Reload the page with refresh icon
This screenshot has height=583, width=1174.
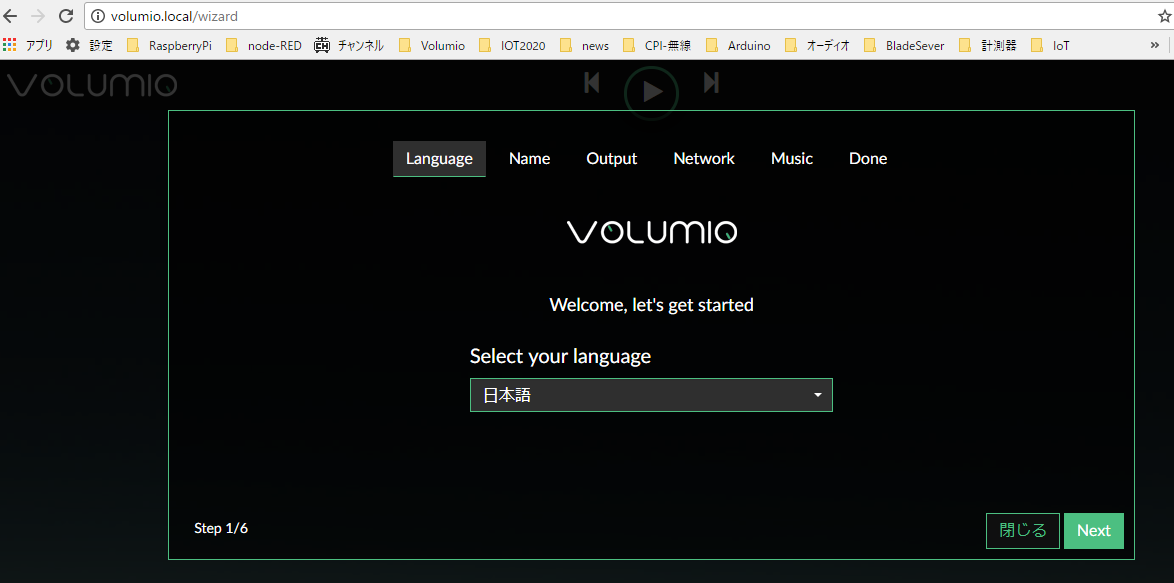coord(66,16)
